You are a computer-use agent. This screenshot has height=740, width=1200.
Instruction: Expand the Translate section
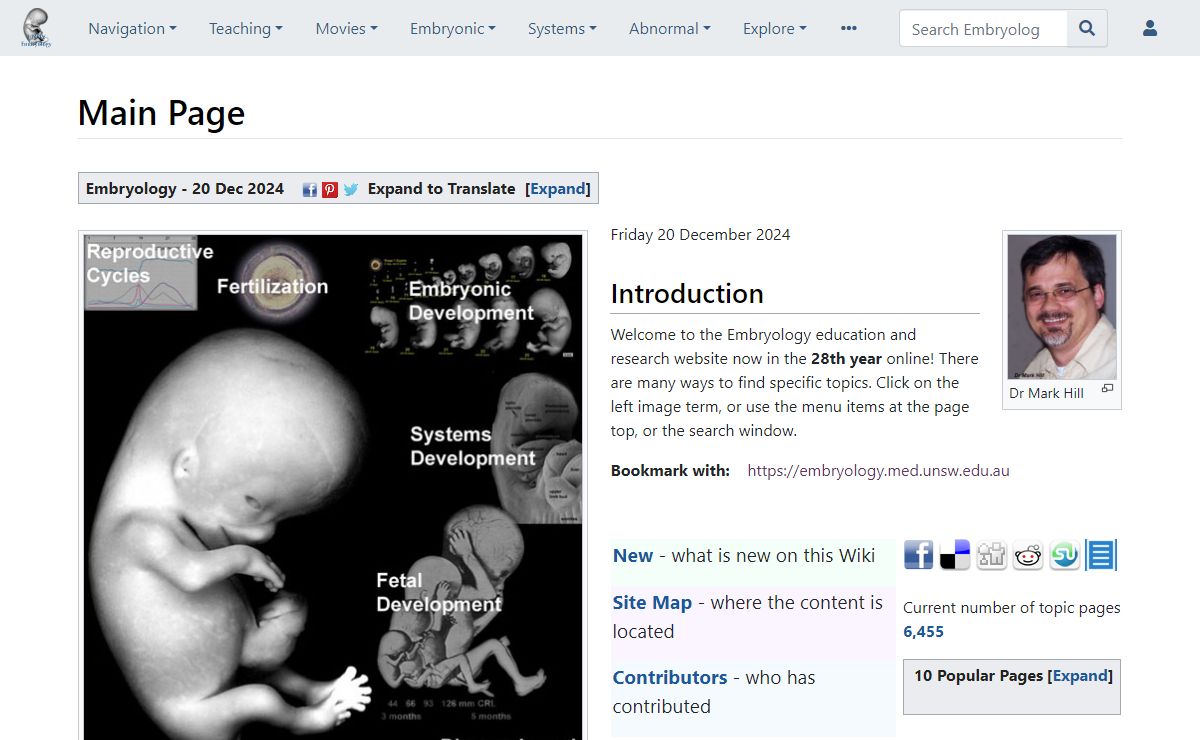point(558,189)
